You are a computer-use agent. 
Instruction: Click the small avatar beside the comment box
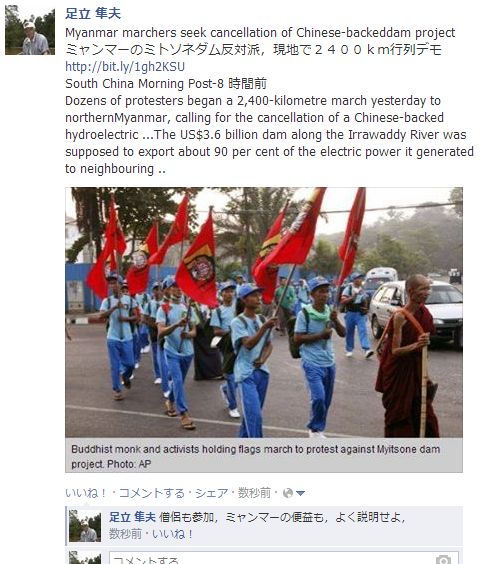[x=85, y=558]
